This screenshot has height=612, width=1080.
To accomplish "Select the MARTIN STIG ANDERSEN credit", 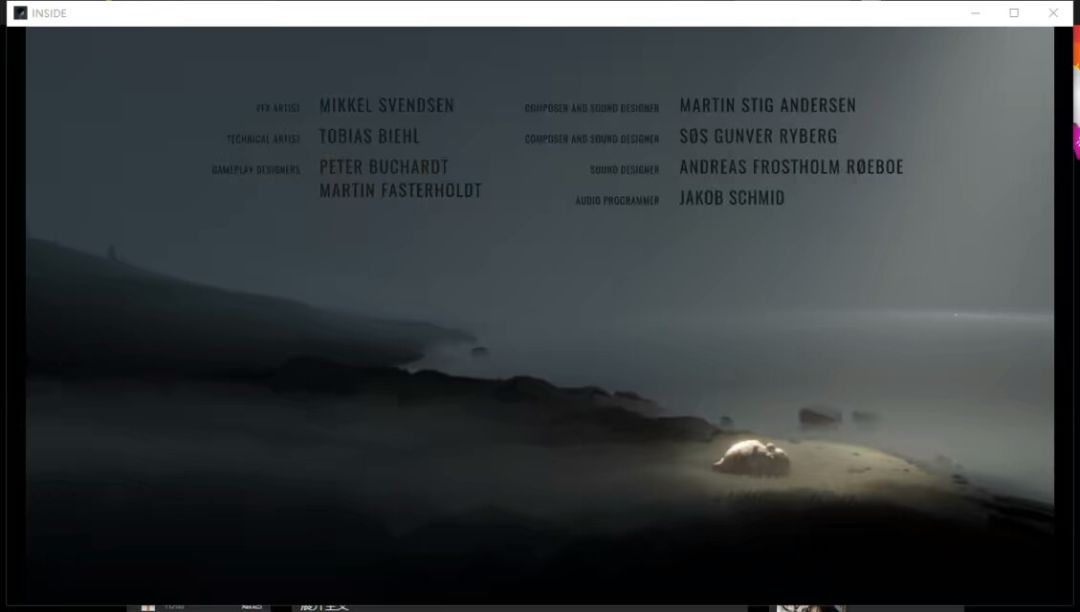I will [x=767, y=105].
